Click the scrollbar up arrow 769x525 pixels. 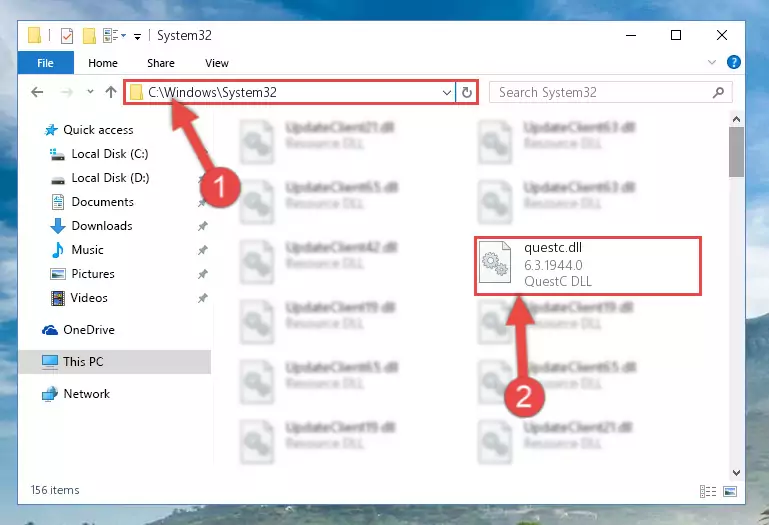(736, 119)
